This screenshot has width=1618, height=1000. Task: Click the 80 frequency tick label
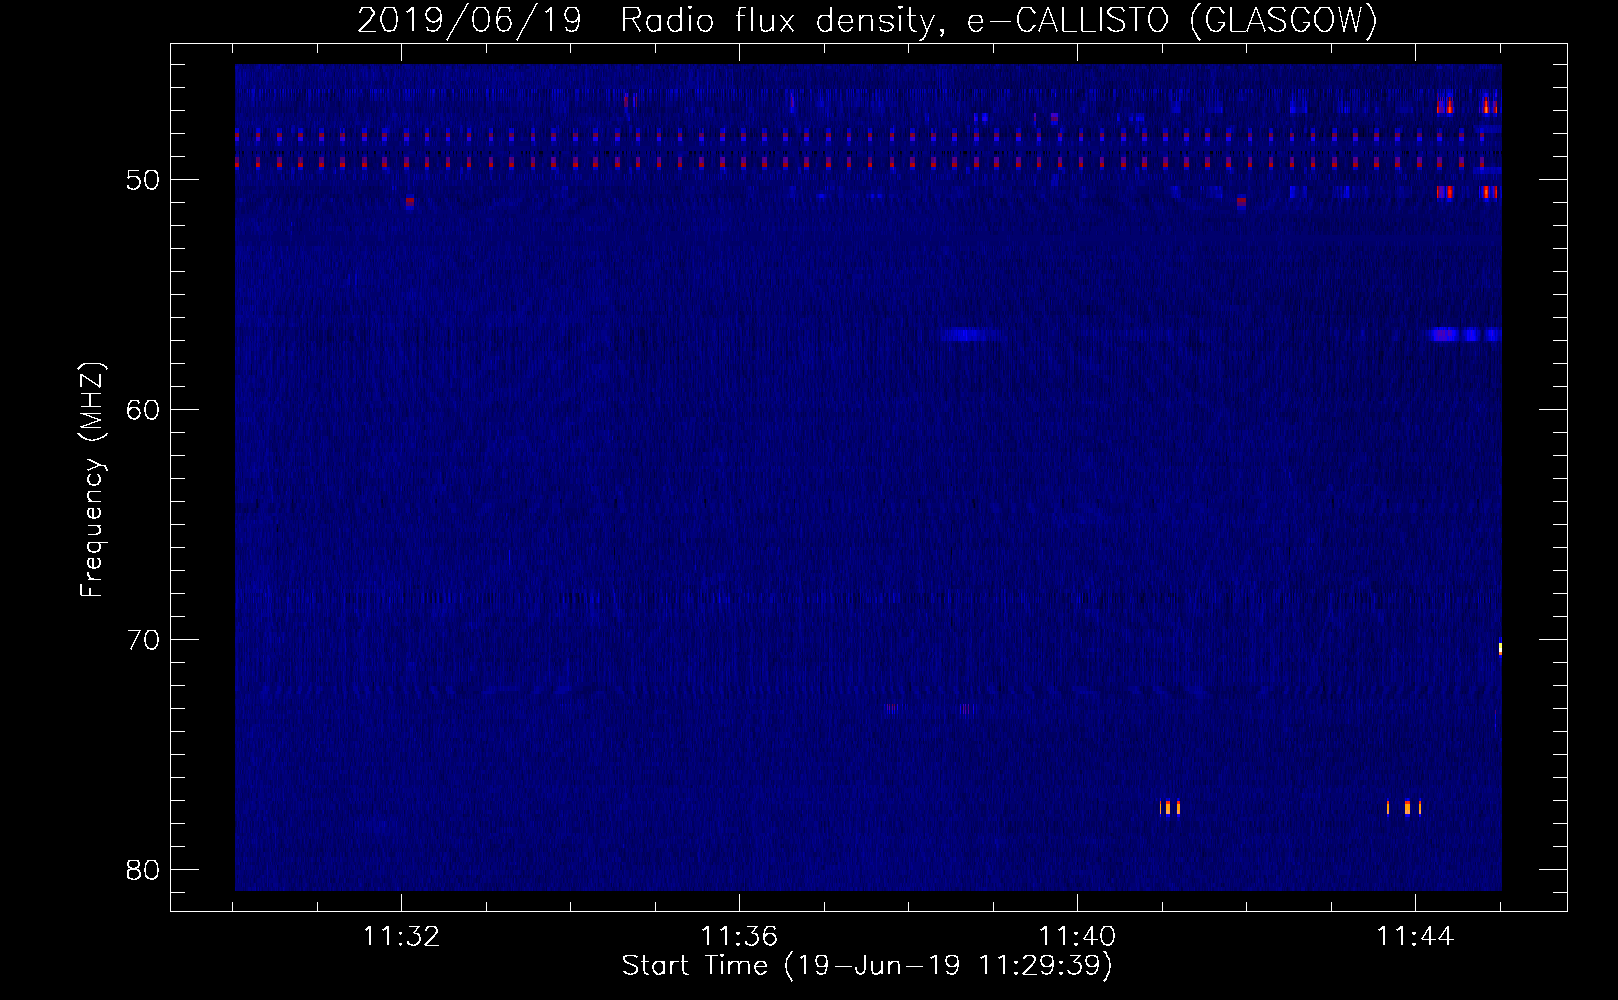point(144,870)
